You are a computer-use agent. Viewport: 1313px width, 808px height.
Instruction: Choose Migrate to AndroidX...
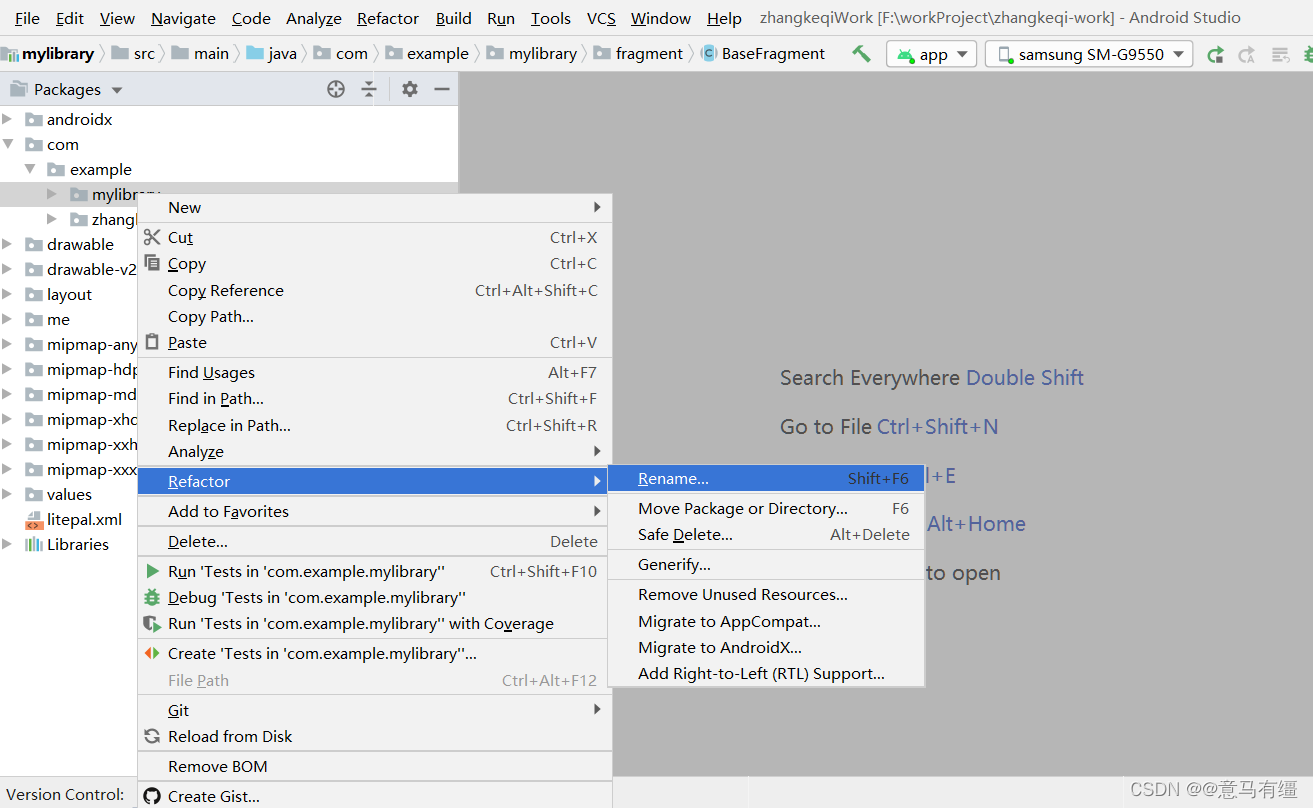pyautogui.click(x=766, y=647)
